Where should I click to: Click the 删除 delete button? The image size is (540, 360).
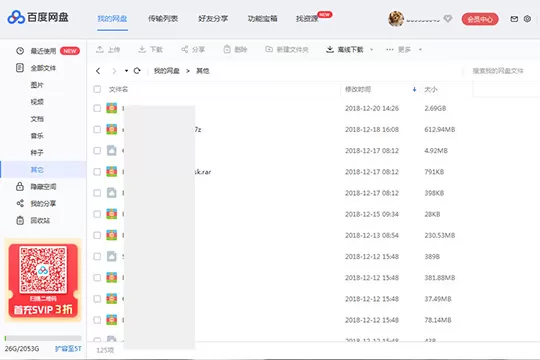(x=236, y=50)
